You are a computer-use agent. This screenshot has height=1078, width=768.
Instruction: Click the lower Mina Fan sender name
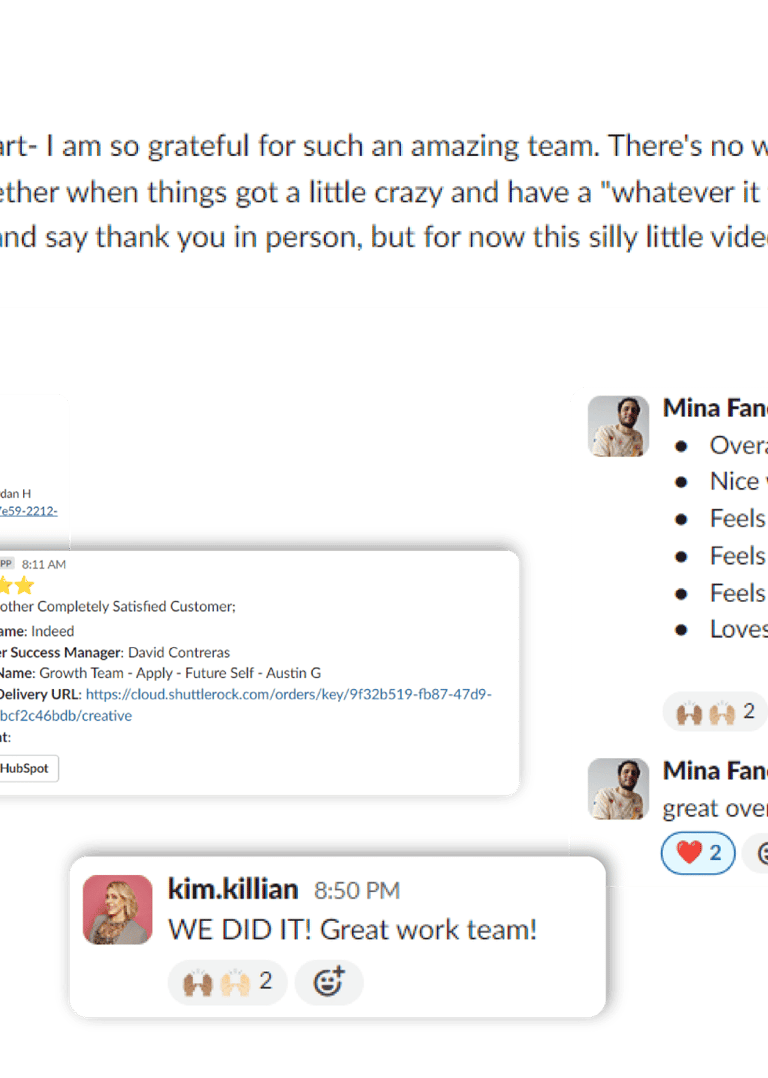point(715,771)
